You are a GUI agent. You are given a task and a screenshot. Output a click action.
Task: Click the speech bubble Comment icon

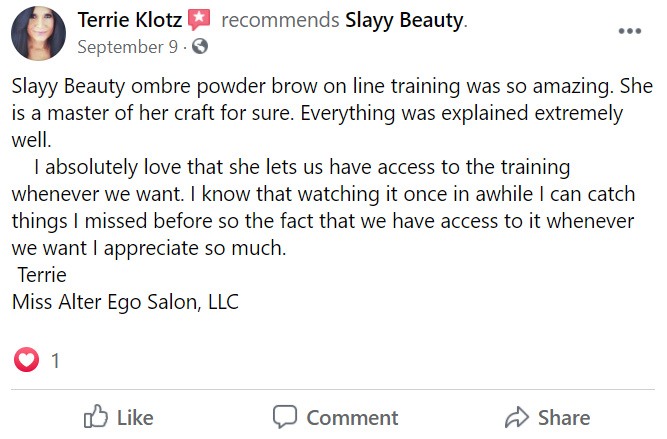coord(285,417)
